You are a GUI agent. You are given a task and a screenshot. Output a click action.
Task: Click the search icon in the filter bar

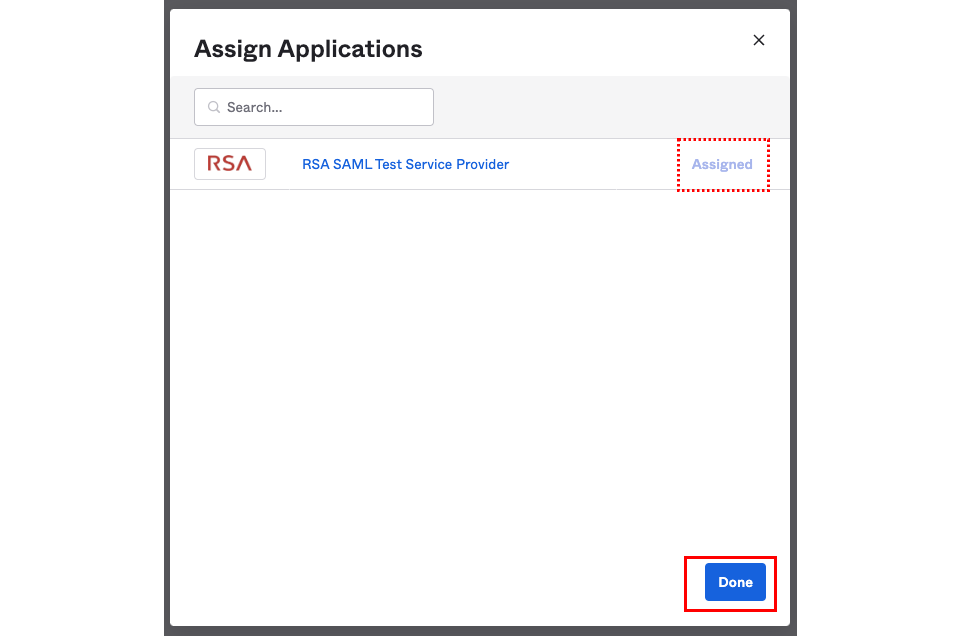pos(214,107)
